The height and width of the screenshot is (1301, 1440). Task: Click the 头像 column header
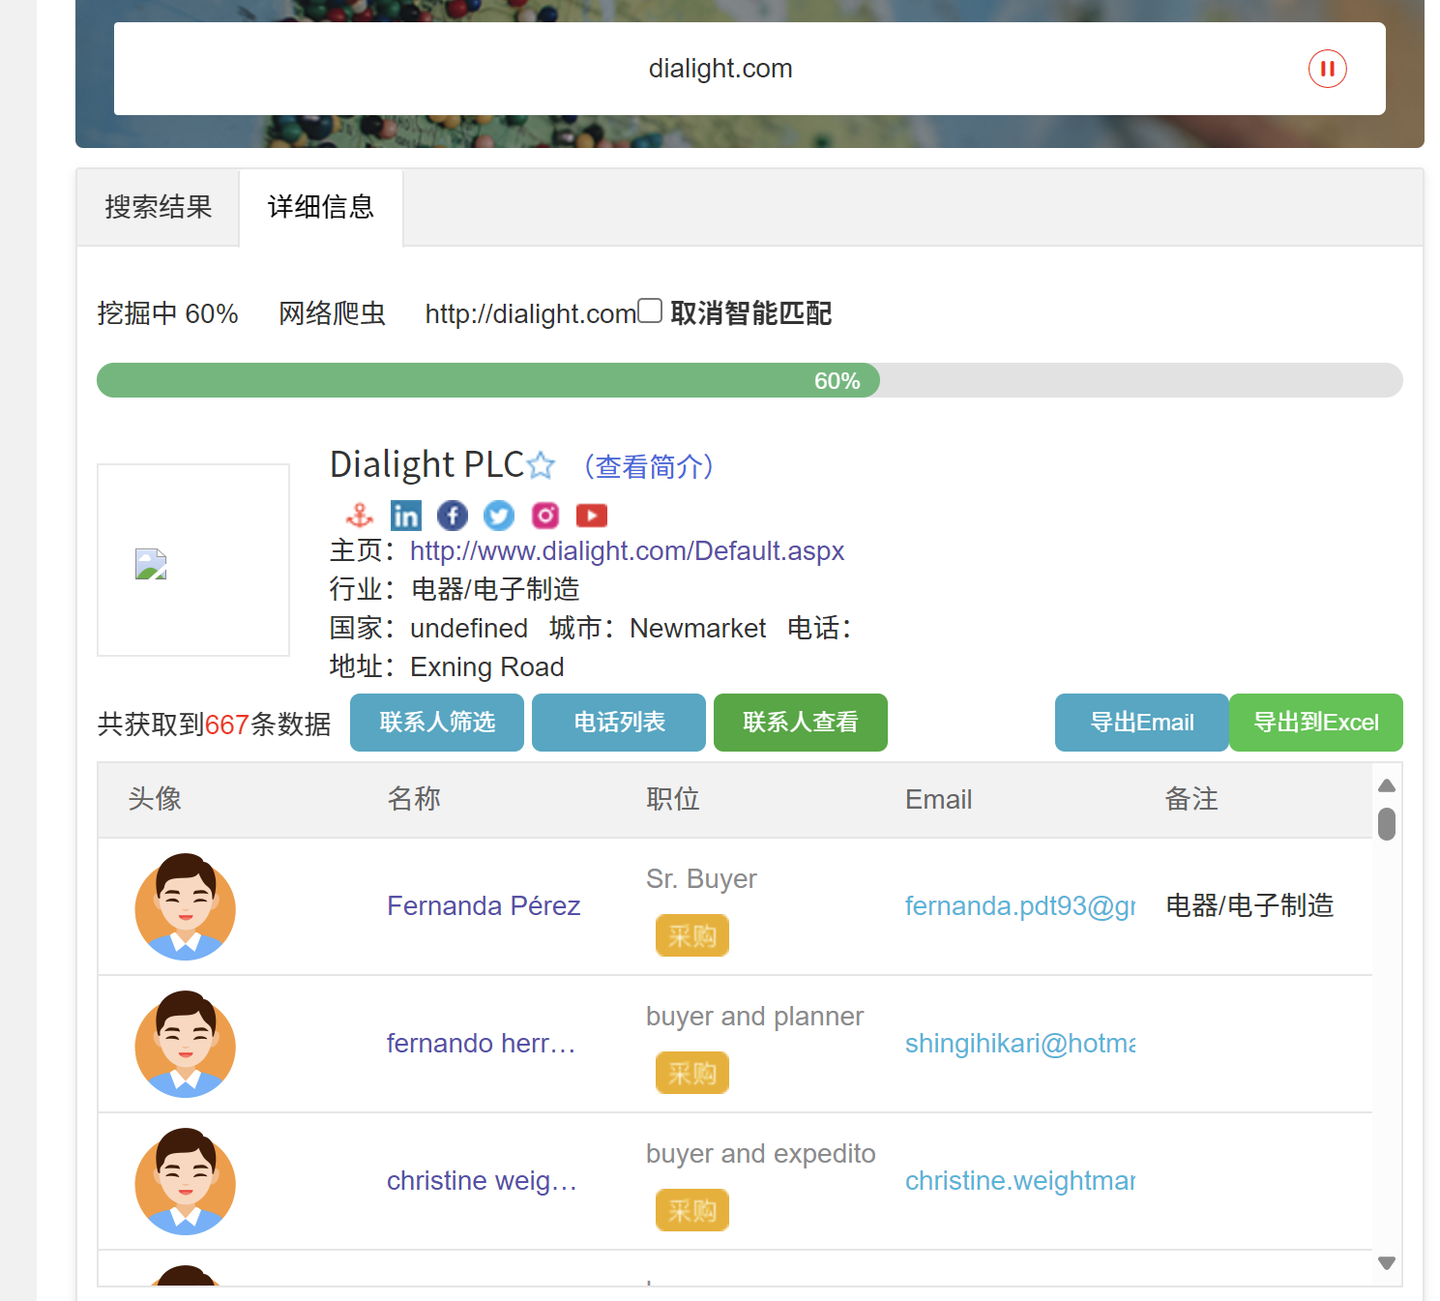pyautogui.click(x=155, y=799)
